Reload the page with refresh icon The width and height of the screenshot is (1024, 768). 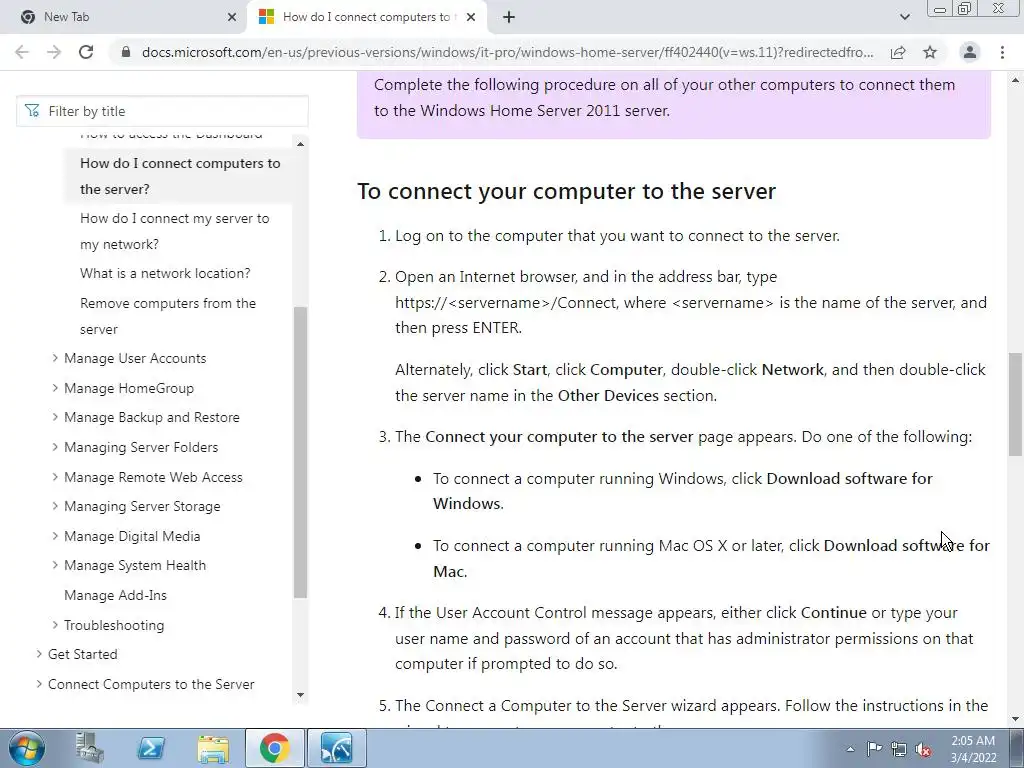tap(86, 52)
